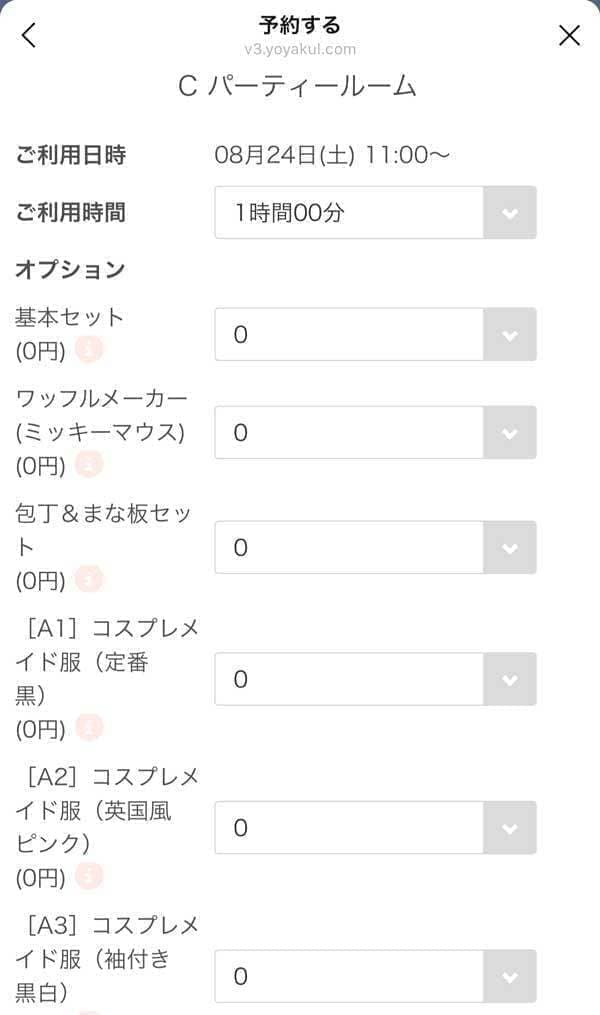Viewport: 600px width, 1015px height.
Task: Click the arrow button on 基本セット selector
Action: tap(510, 334)
